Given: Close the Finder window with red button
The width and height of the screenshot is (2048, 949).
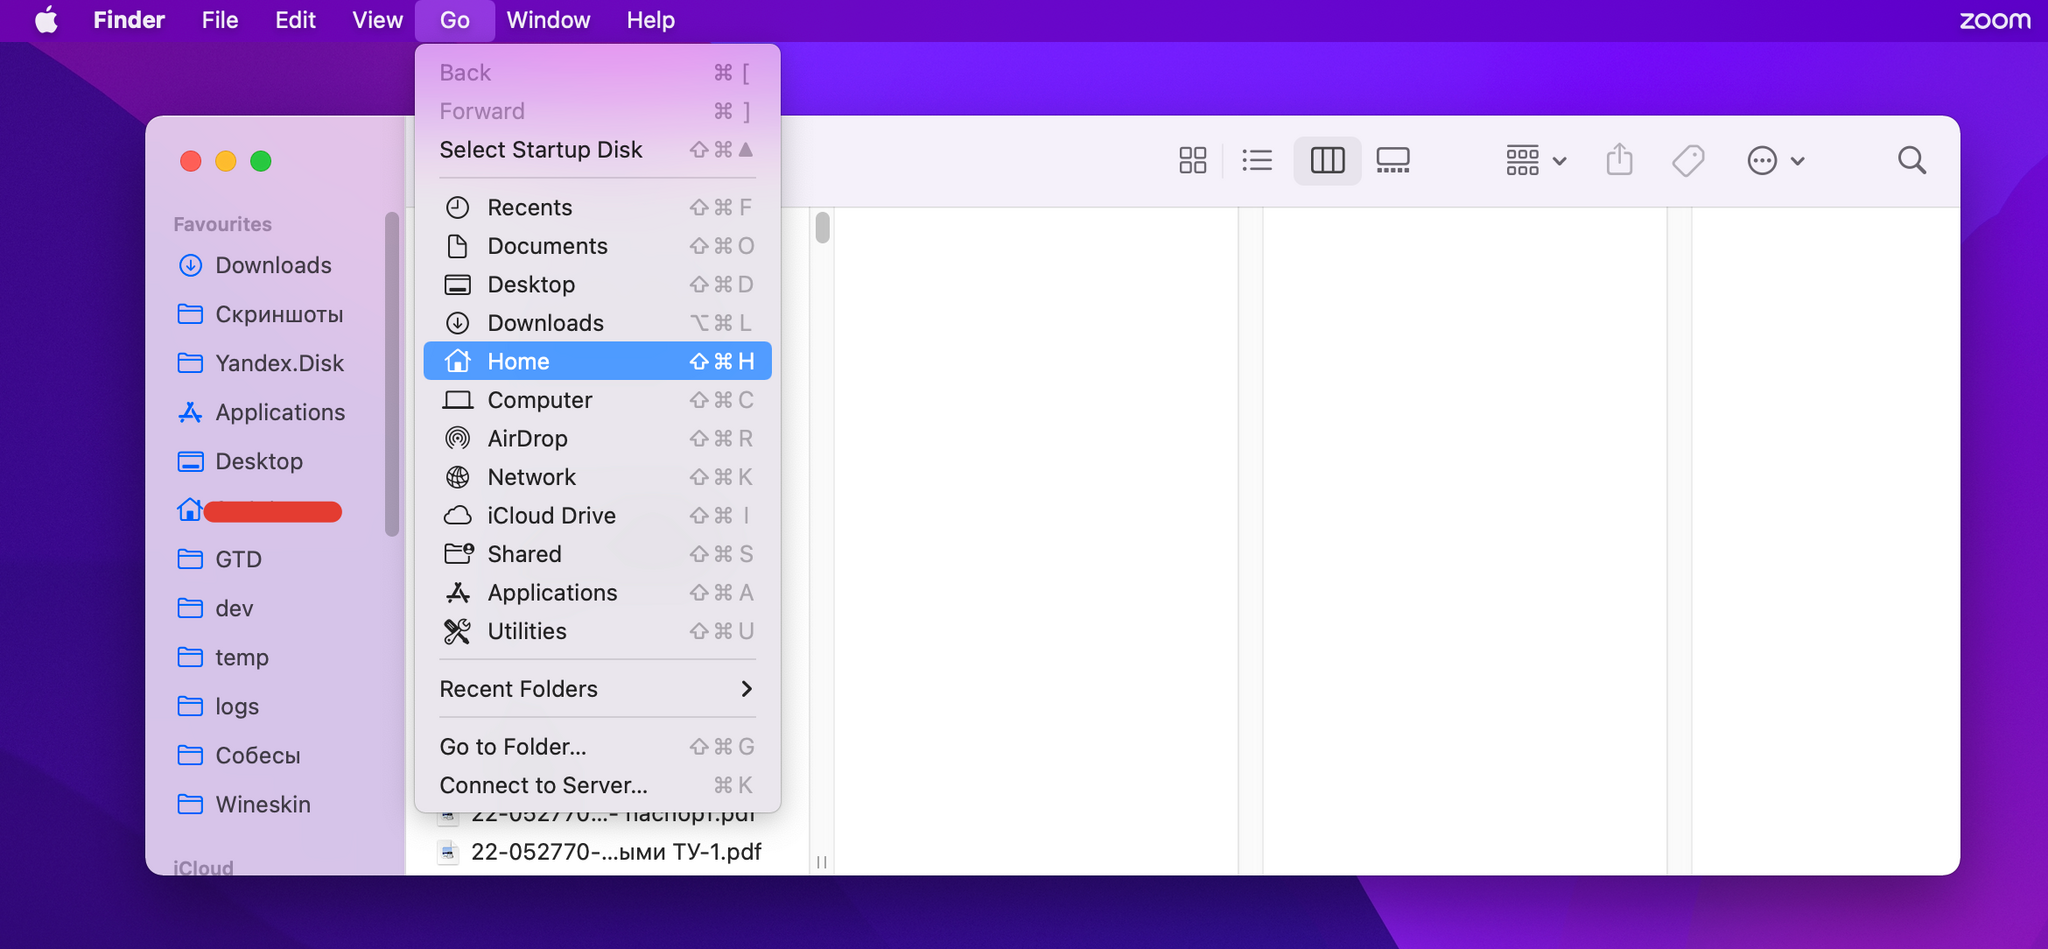Looking at the screenshot, I should (x=191, y=161).
